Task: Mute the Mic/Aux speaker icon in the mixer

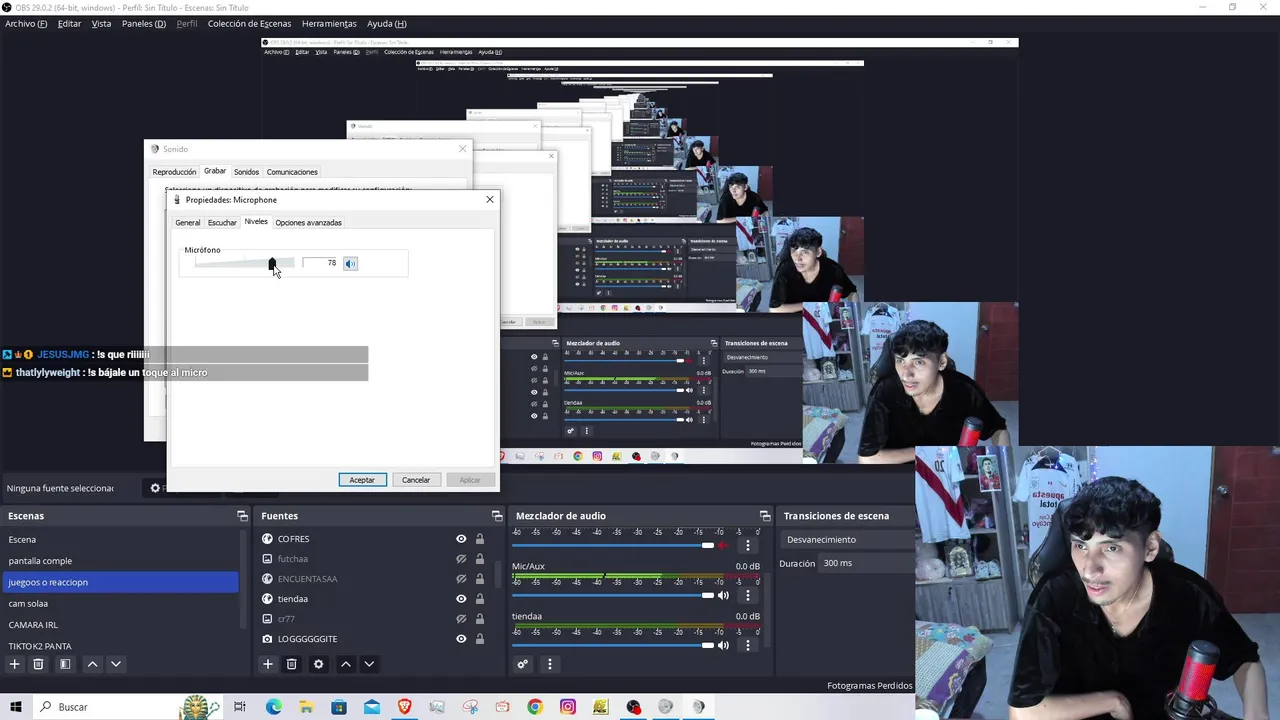Action: click(723, 596)
